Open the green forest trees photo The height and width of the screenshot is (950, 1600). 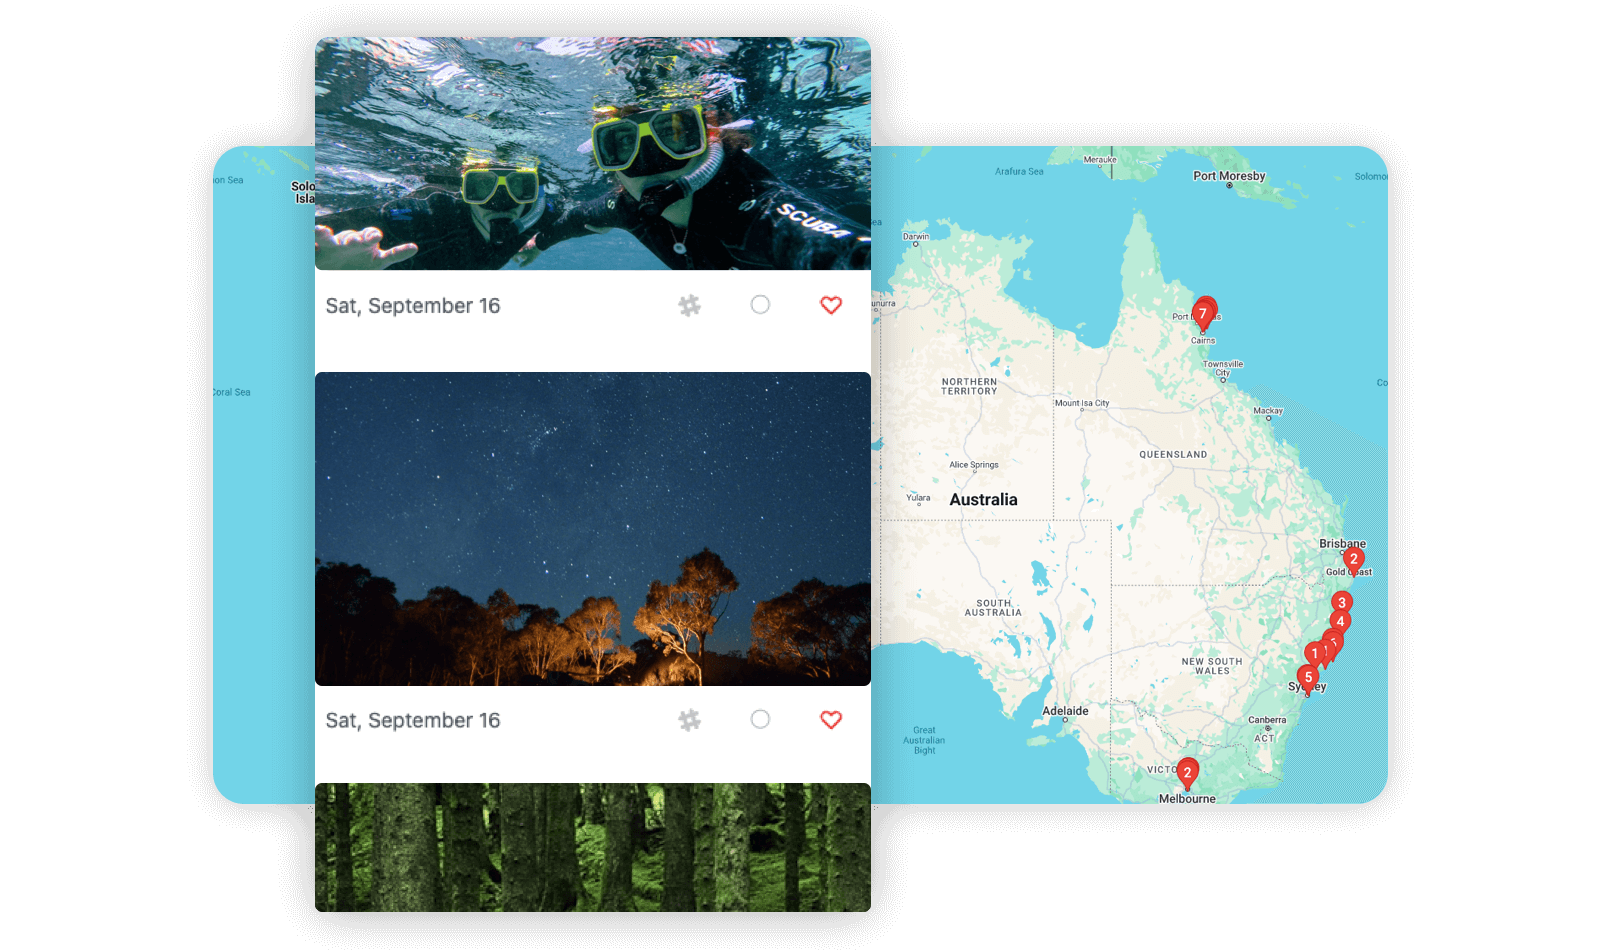pos(593,847)
